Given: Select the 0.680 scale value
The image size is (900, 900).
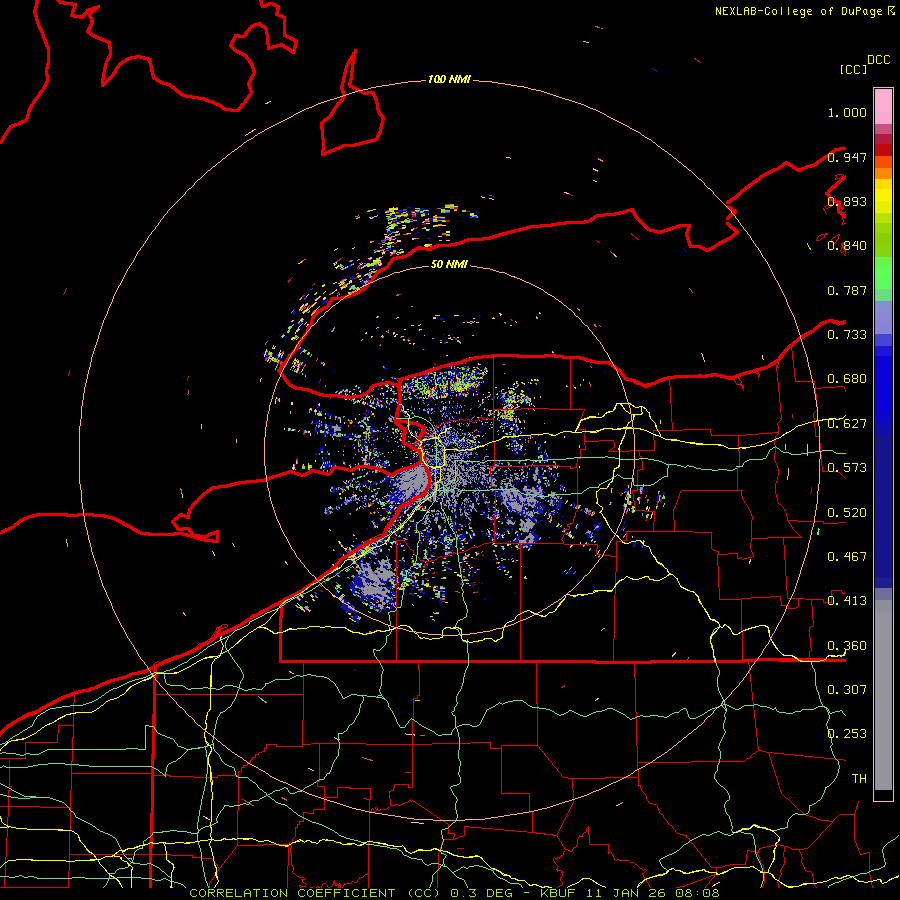Looking at the screenshot, I should tap(847, 379).
